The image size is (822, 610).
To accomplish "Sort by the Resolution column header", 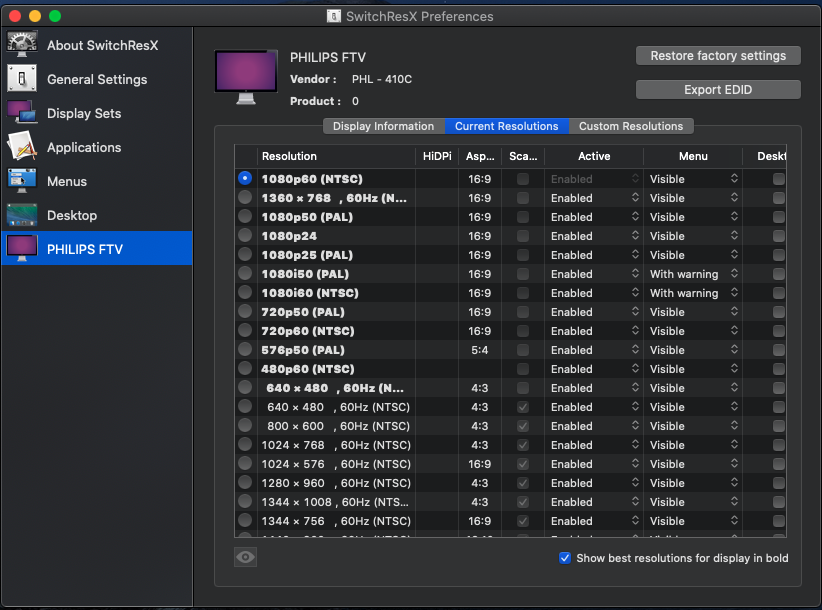I will [x=336, y=156].
